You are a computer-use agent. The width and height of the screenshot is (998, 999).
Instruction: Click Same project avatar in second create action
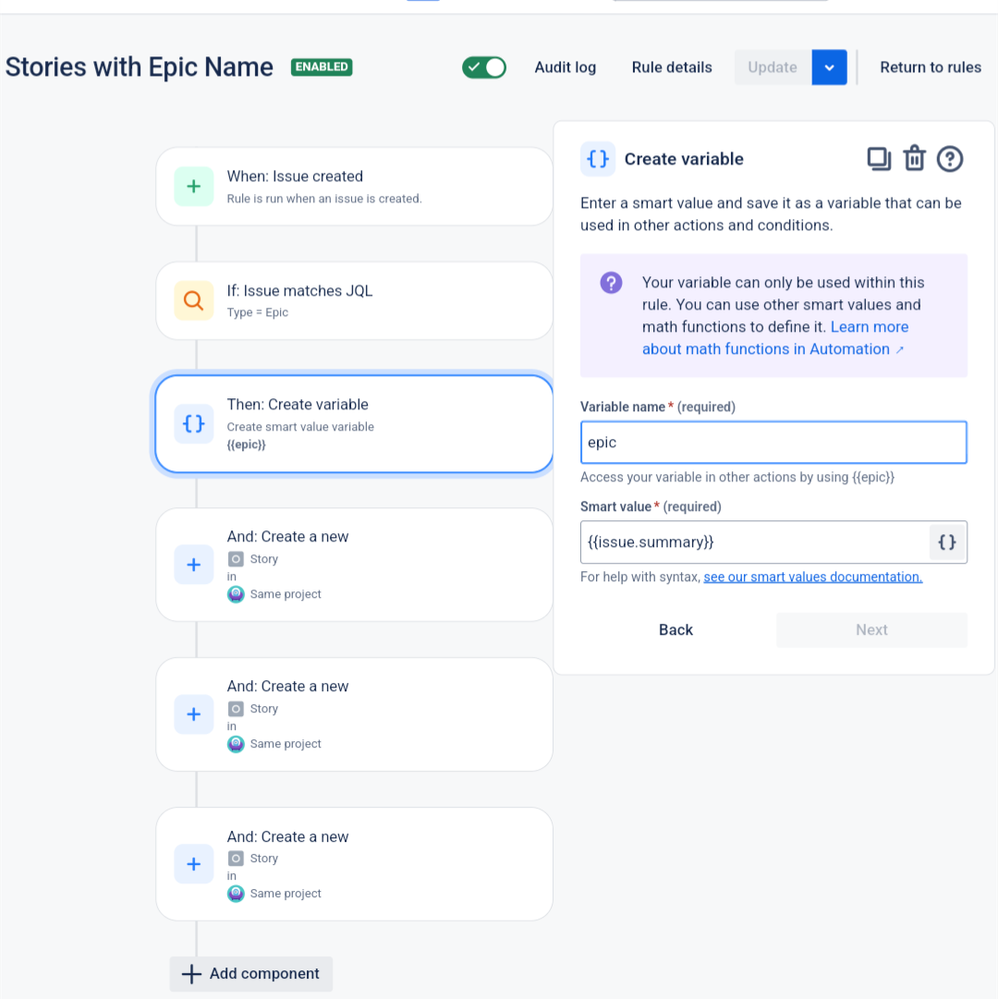tap(236, 744)
